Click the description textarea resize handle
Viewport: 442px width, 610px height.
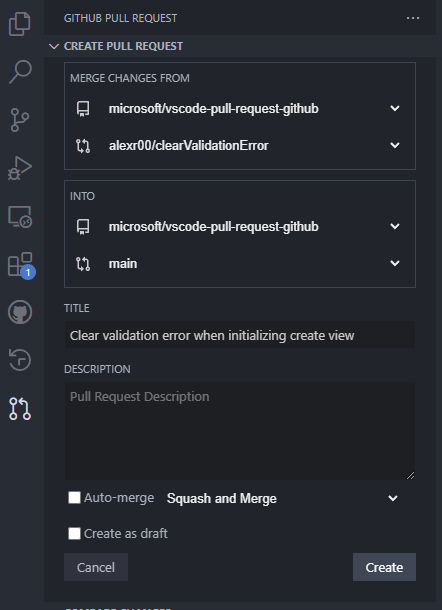tap(410, 475)
